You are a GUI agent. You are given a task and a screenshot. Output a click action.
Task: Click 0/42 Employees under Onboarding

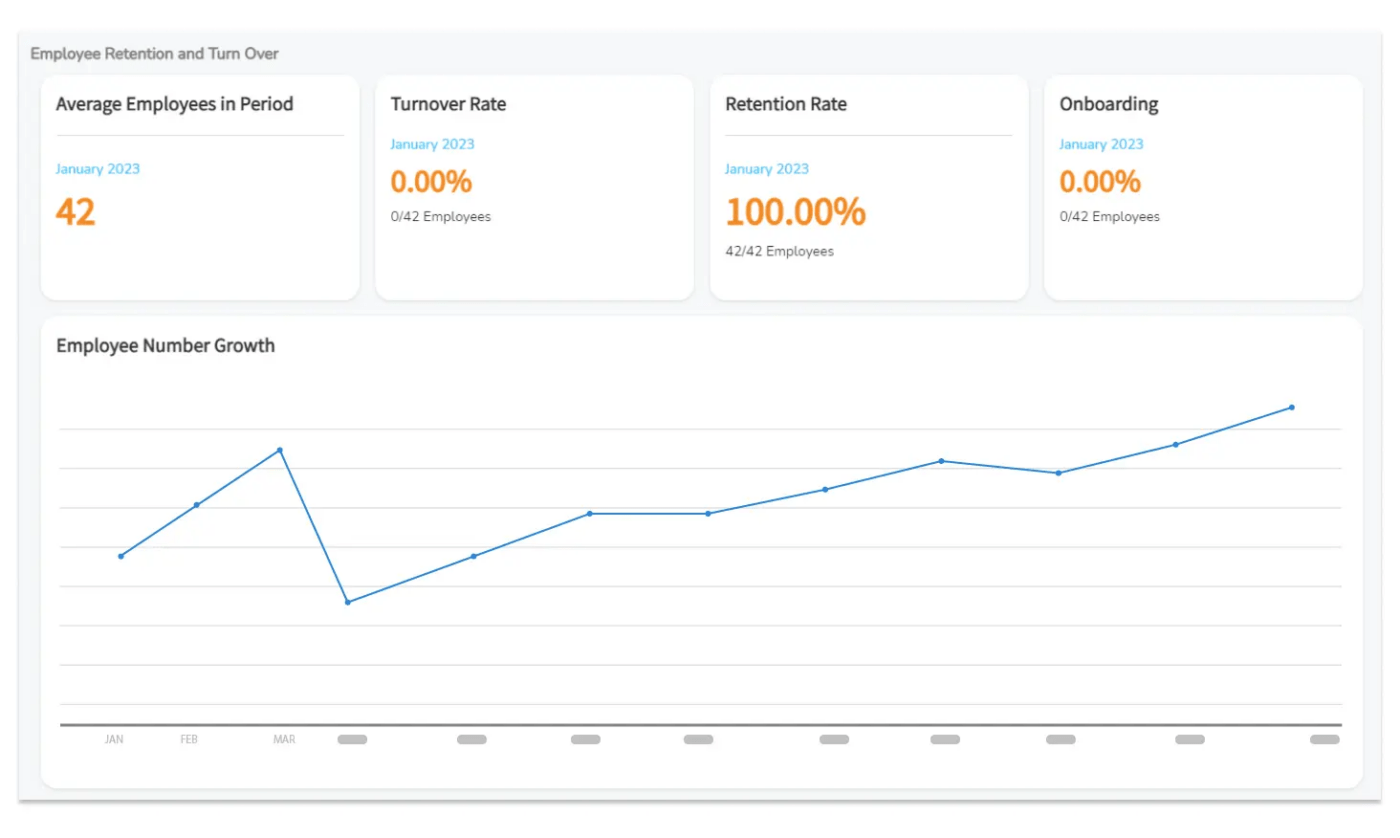pos(1110,217)
